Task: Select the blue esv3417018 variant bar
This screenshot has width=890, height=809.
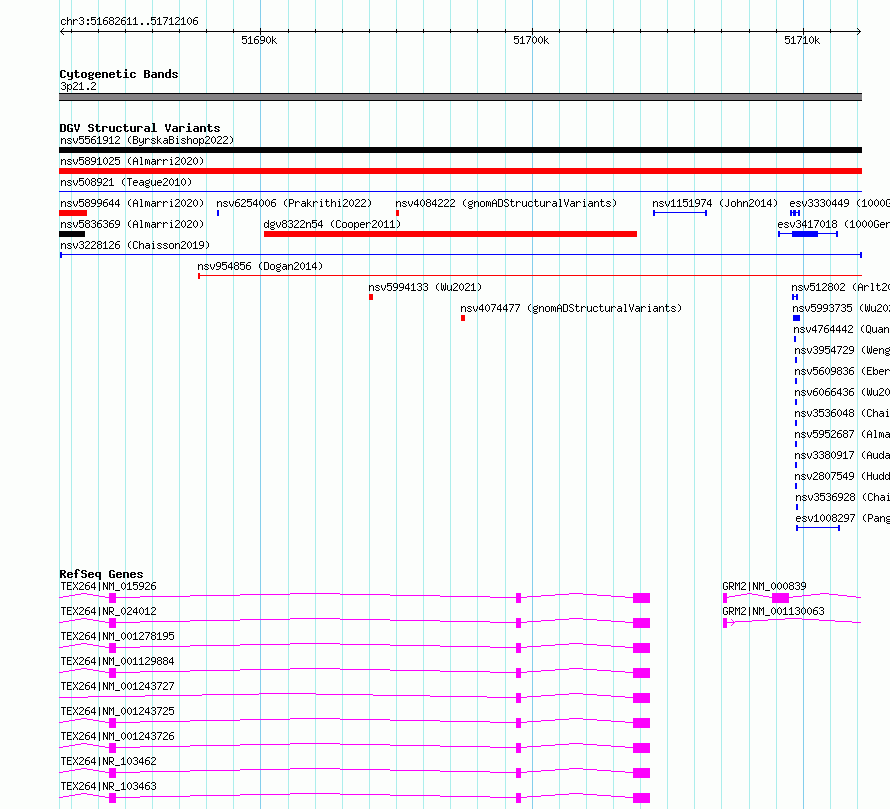Action: [x=808, y=234]
